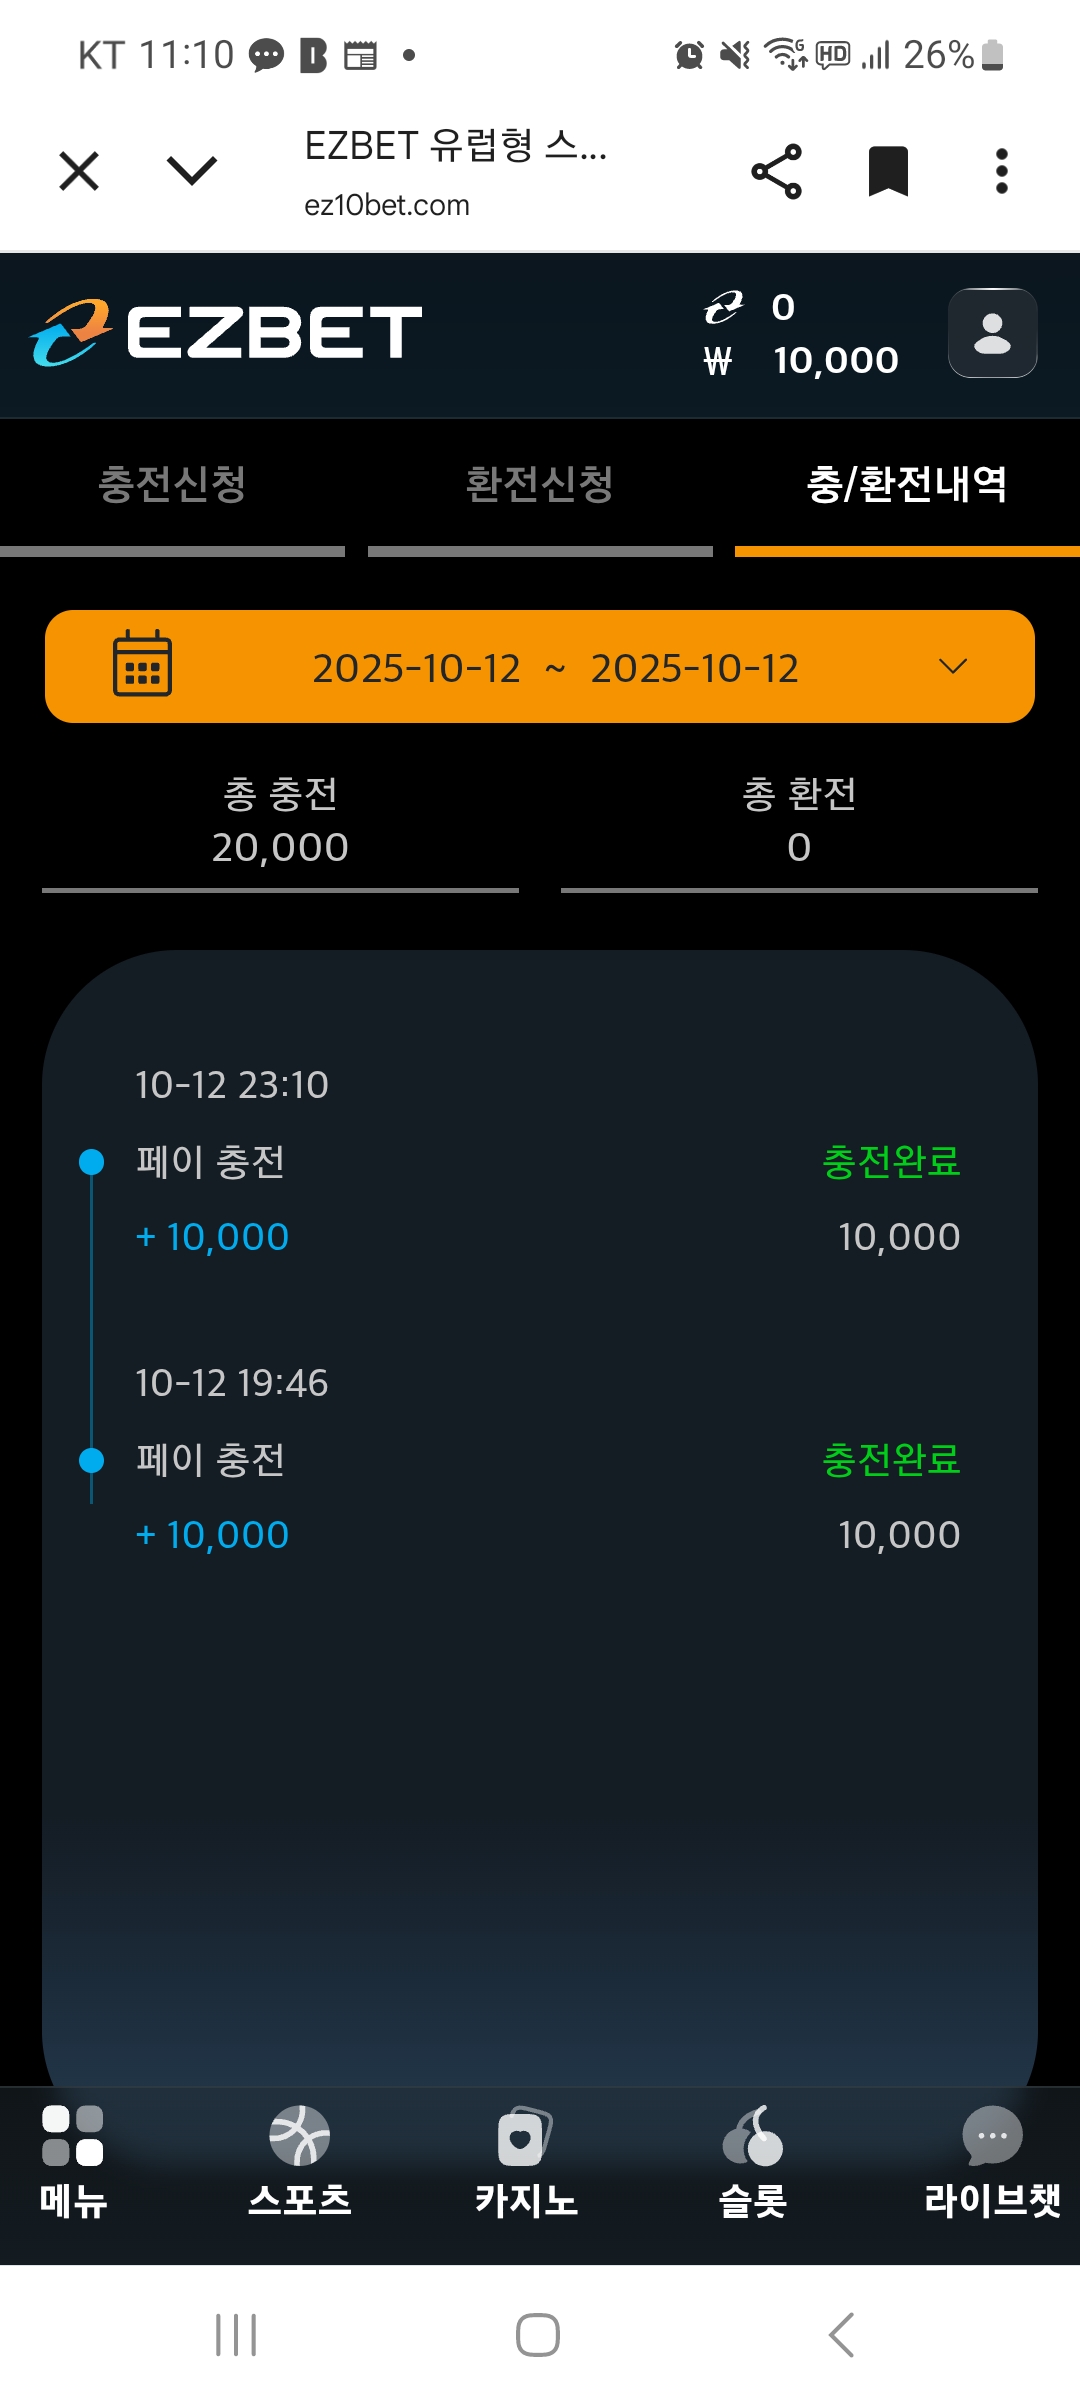Viewport: 1080px width, 2400px height.
Task: Tap the browser collapse down chevron
Action: click(191, 170)
